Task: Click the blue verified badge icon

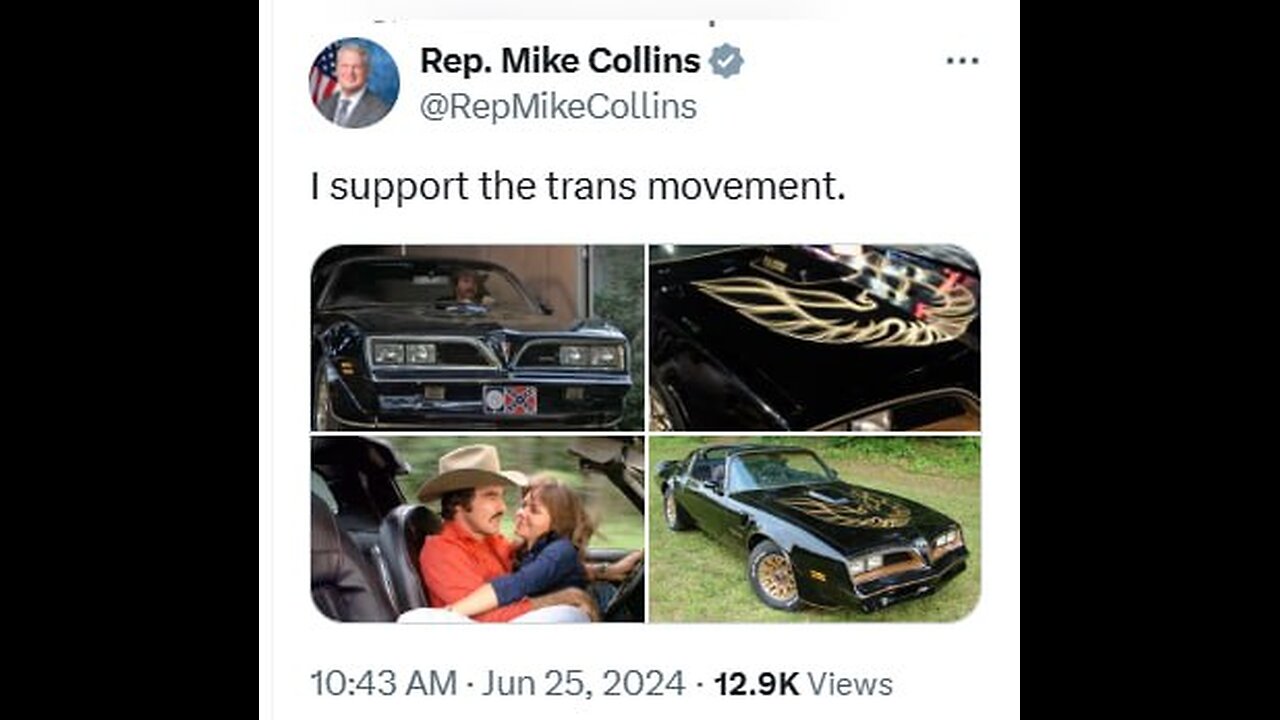Action: 726,62
